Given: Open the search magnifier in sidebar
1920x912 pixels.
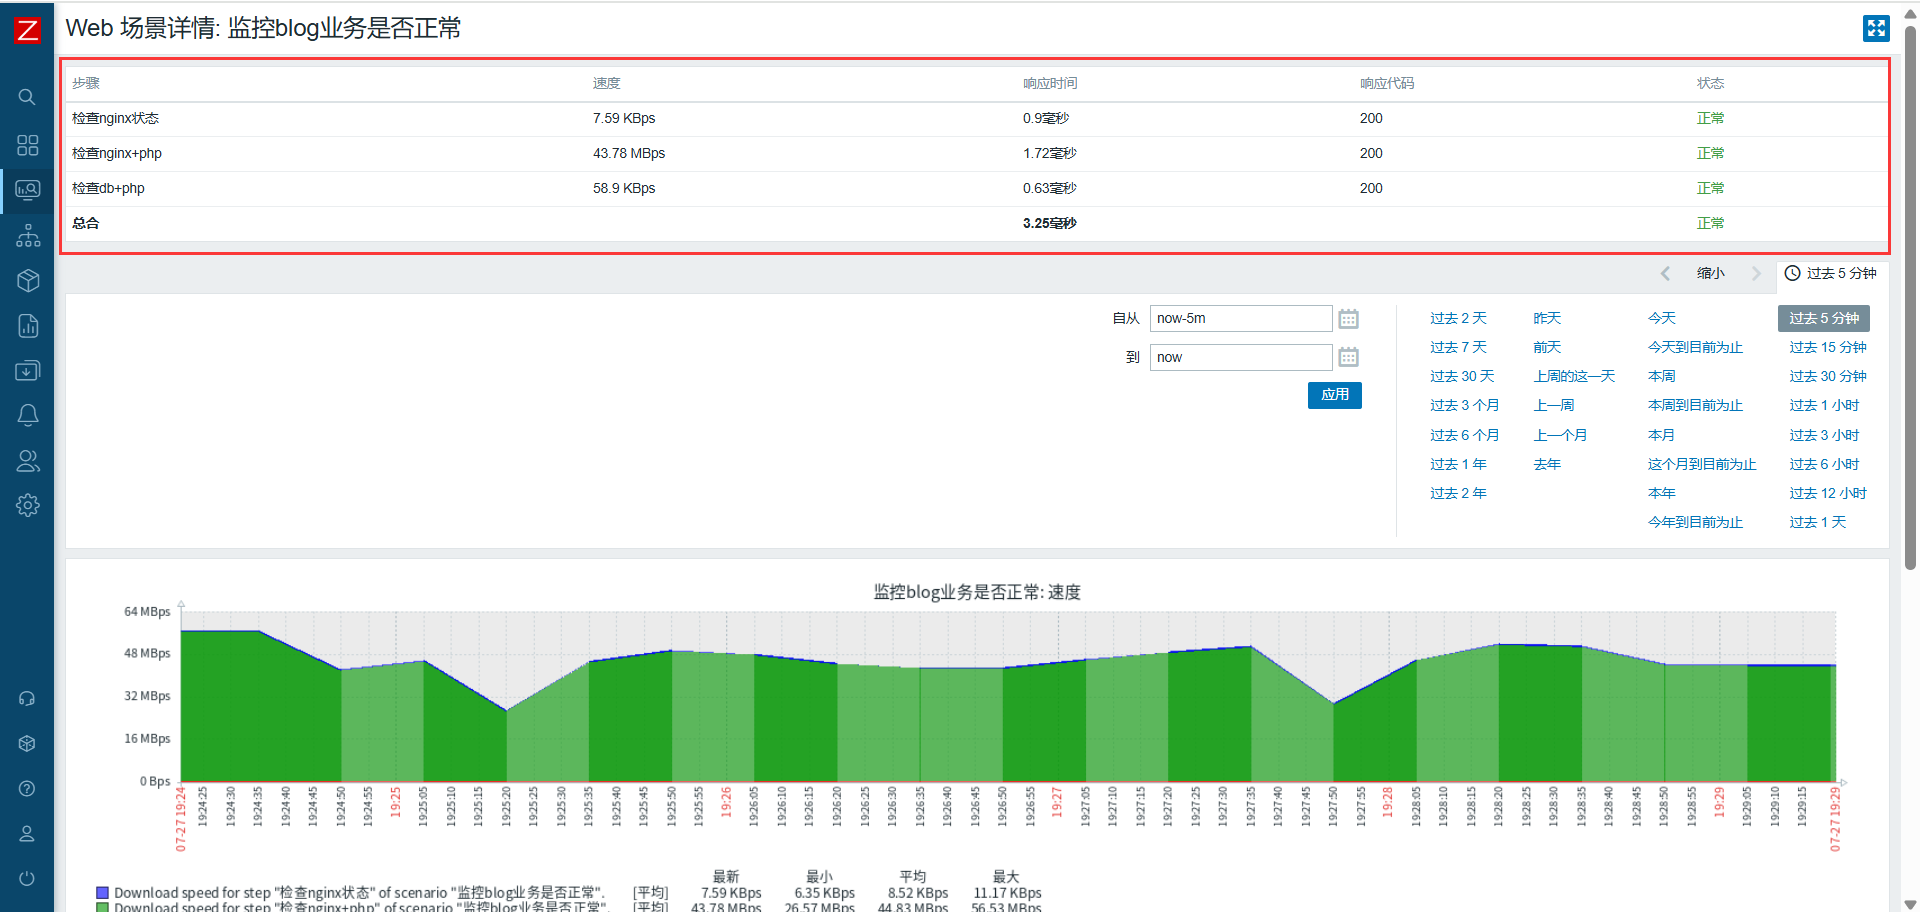Looking at the screenshot, I should tap(27, 97).
